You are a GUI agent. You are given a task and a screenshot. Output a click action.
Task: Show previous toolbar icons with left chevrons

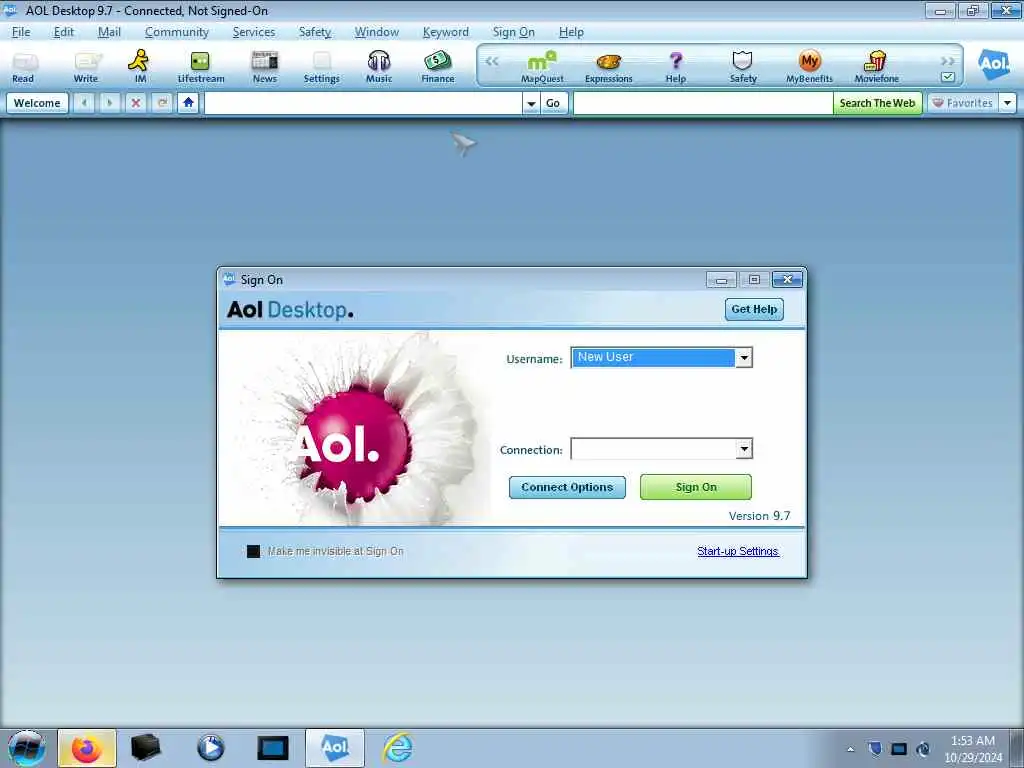(x=492, y=61)
